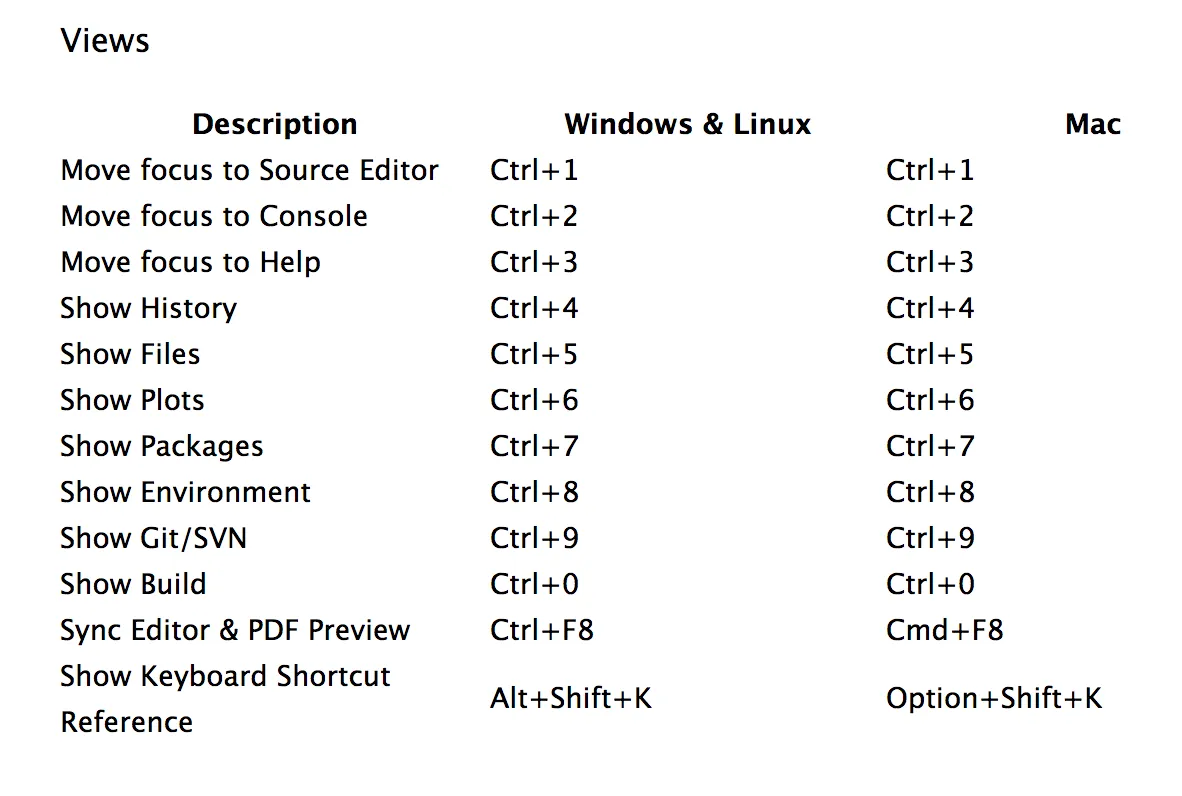This screenshot has width=1182, height=796.
Task: Click the Move focus to Console entry
Action: point(214,216)
